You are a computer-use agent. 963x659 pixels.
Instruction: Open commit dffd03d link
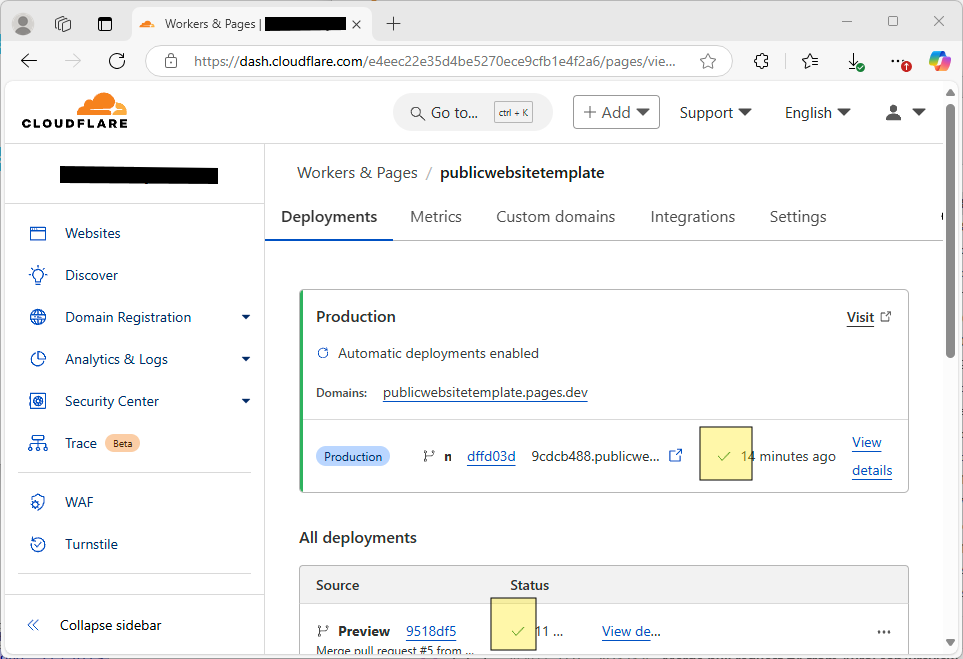point(491,457)
